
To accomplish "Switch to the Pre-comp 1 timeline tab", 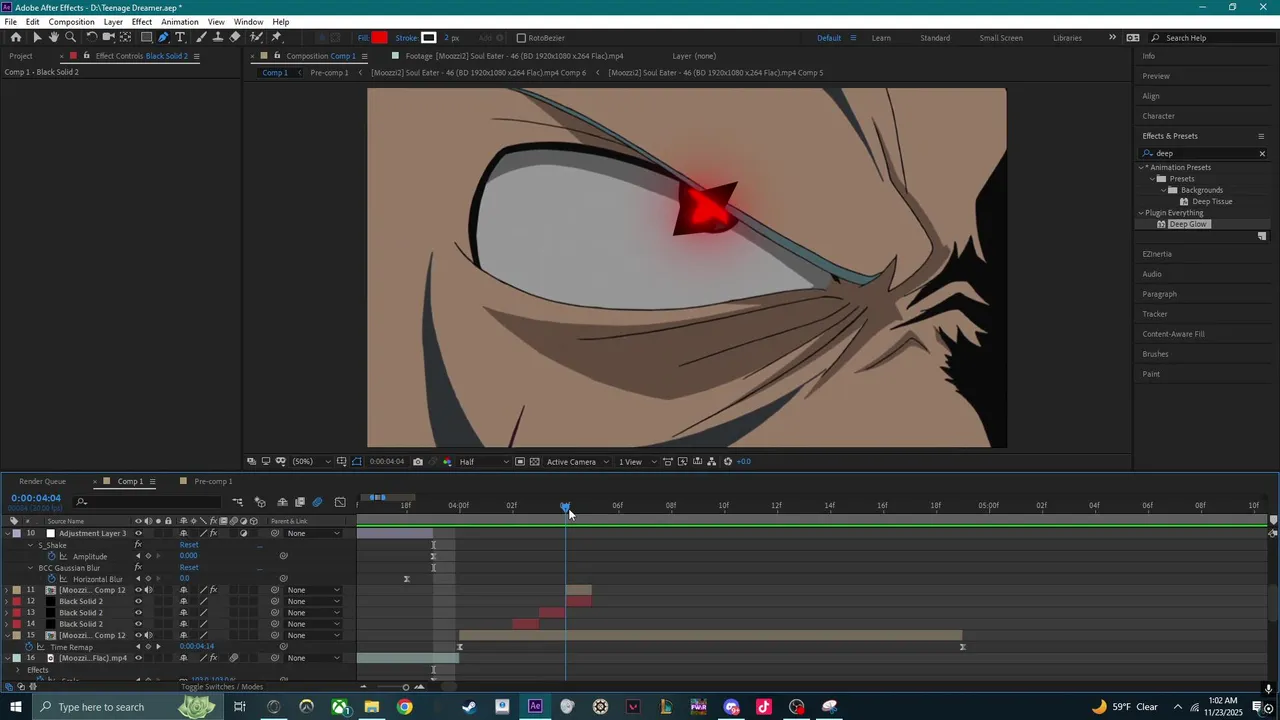I will pyautogui.click(x=213, y=481).
